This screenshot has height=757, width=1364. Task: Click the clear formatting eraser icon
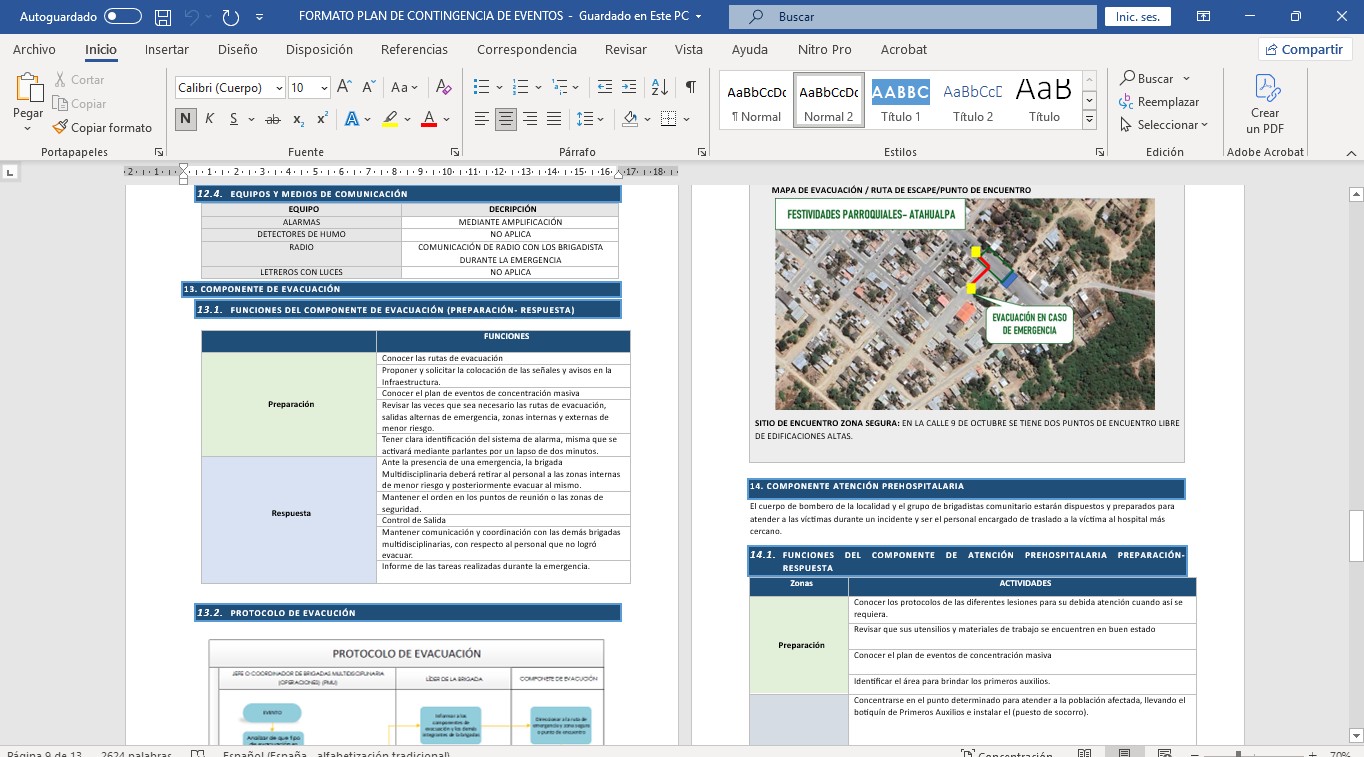pyautogui.click(x=445, y=88)
